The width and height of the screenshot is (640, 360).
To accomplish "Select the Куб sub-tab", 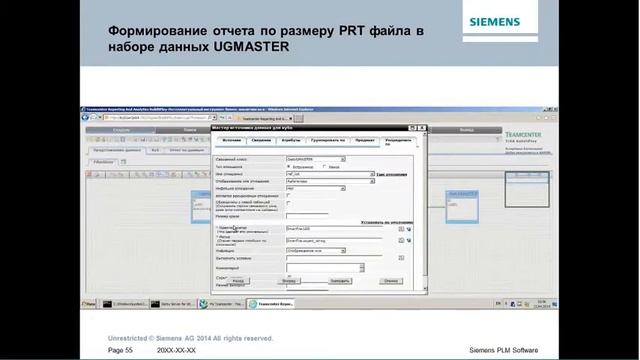I will click(156, 150).
